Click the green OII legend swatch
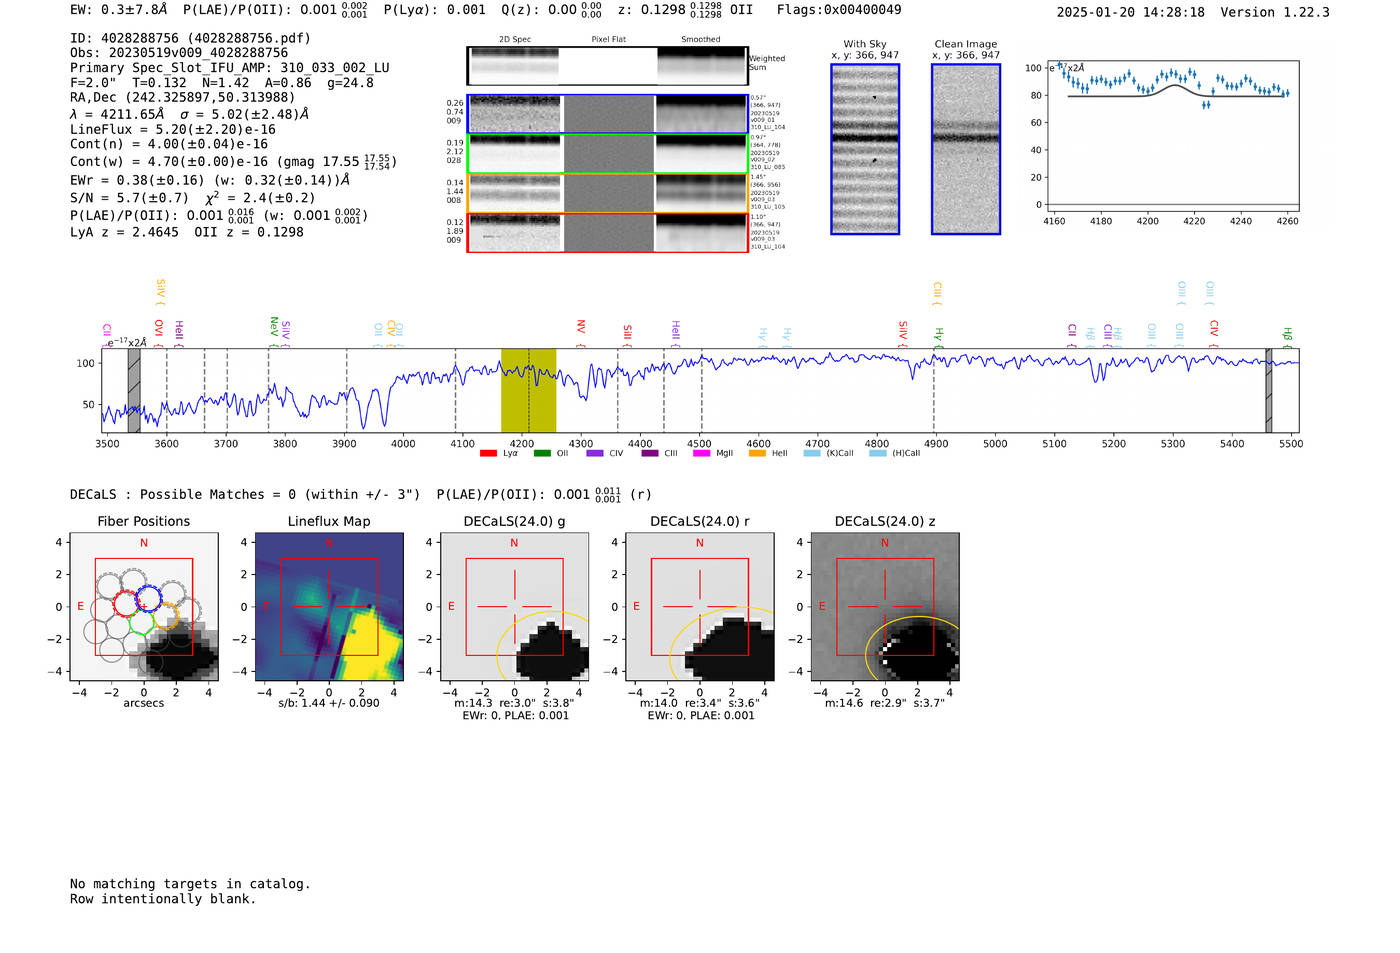This screenshot has width=1400, height=953. (542, 453)
